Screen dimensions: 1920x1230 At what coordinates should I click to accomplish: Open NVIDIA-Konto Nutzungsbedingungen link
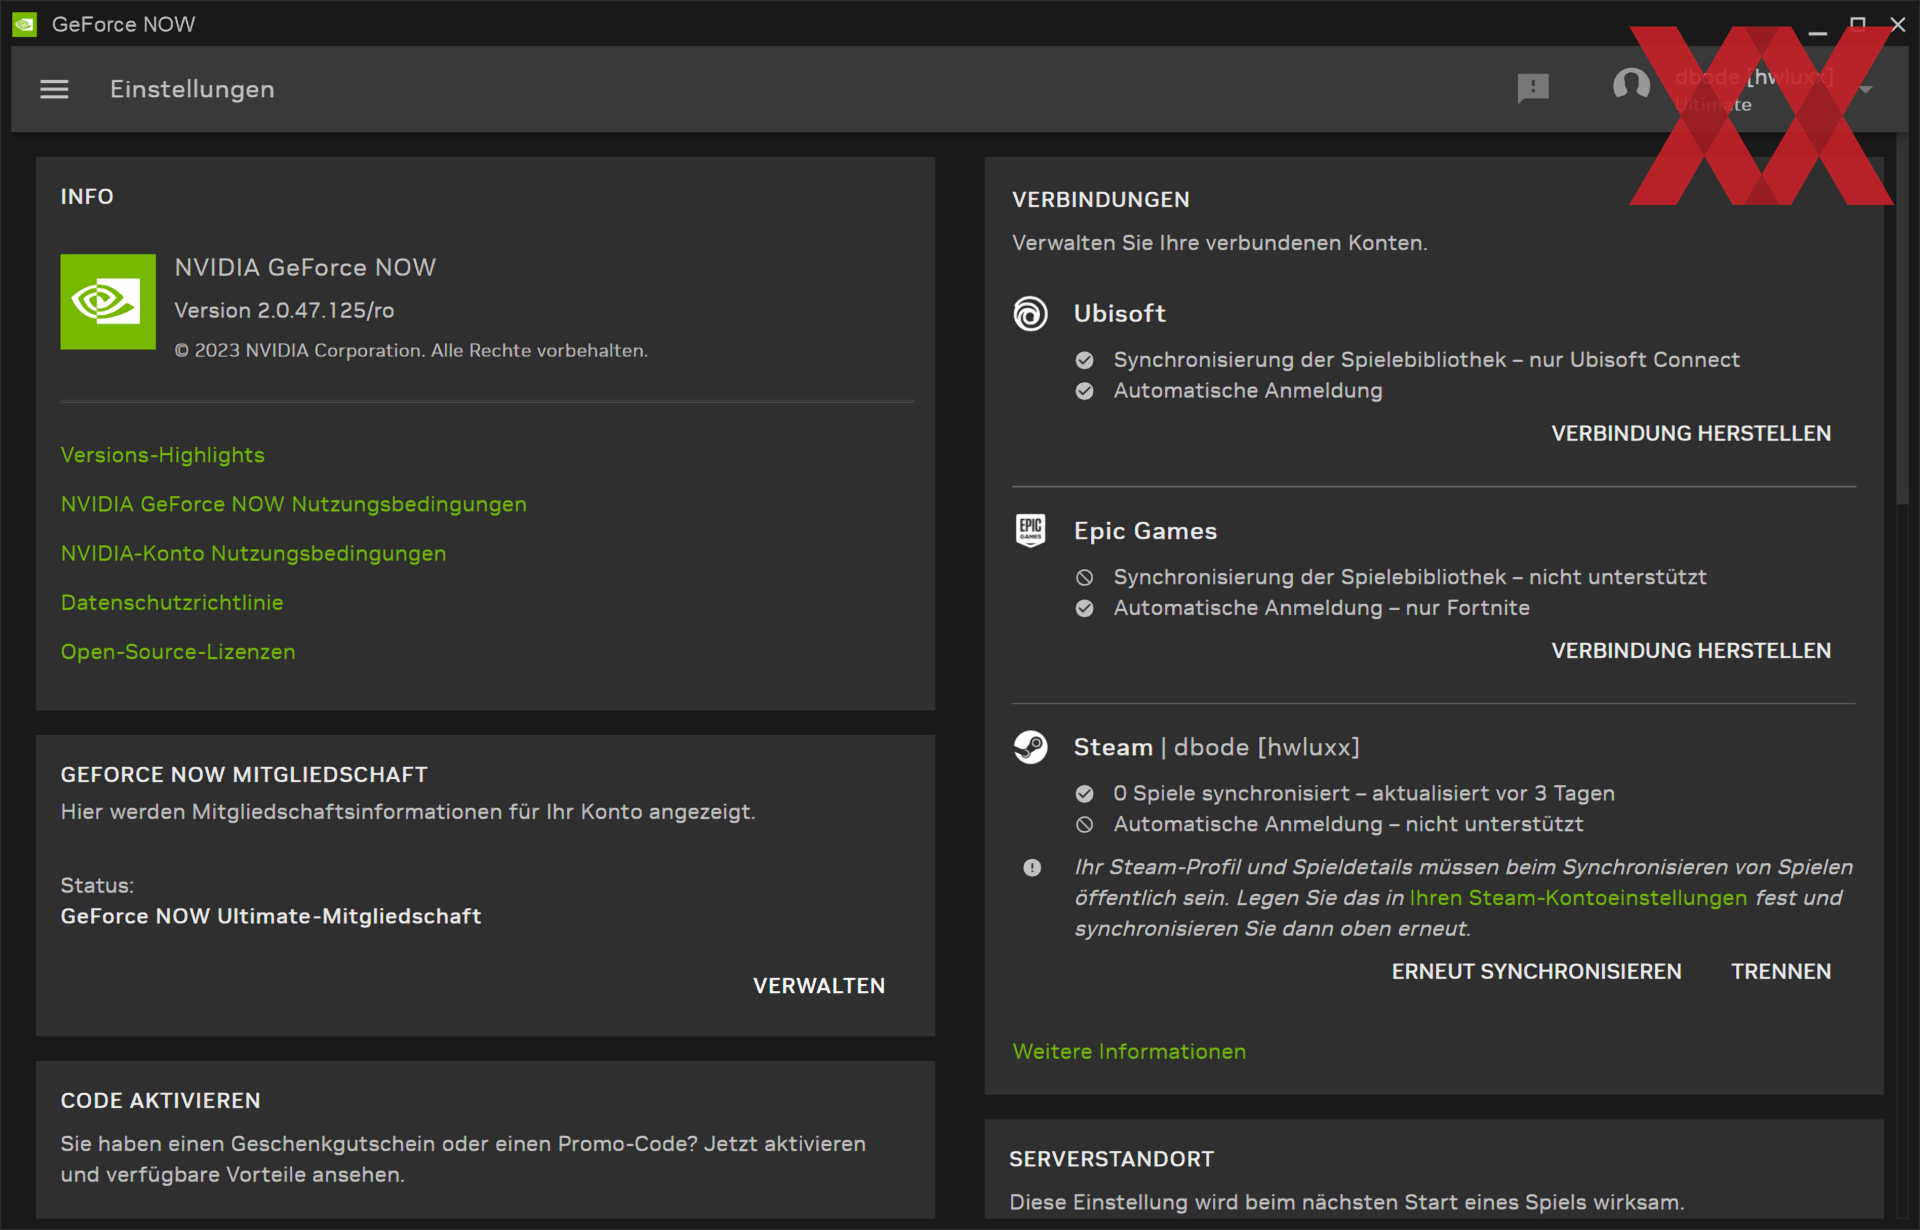[253, 553]
